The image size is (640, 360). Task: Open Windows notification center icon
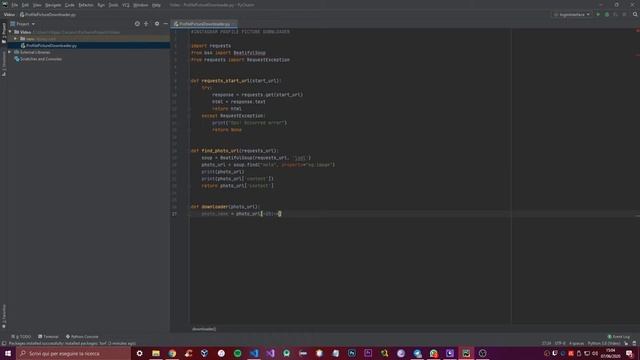(x=629, y=353)
